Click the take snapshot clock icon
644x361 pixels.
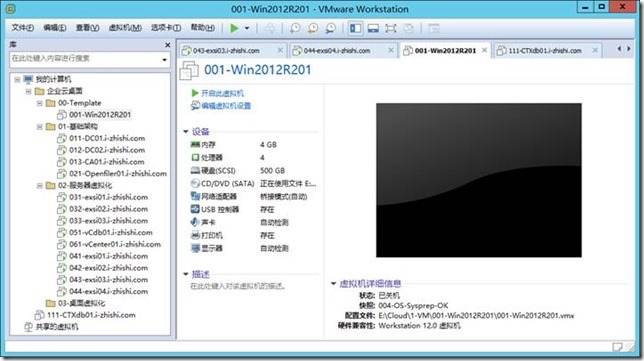[x=295, y=28]
